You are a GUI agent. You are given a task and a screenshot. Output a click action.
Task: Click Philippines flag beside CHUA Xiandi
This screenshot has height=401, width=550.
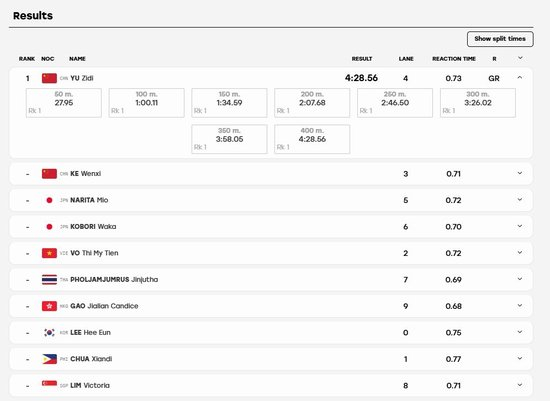pyautogui.click(x=49, y=359)
